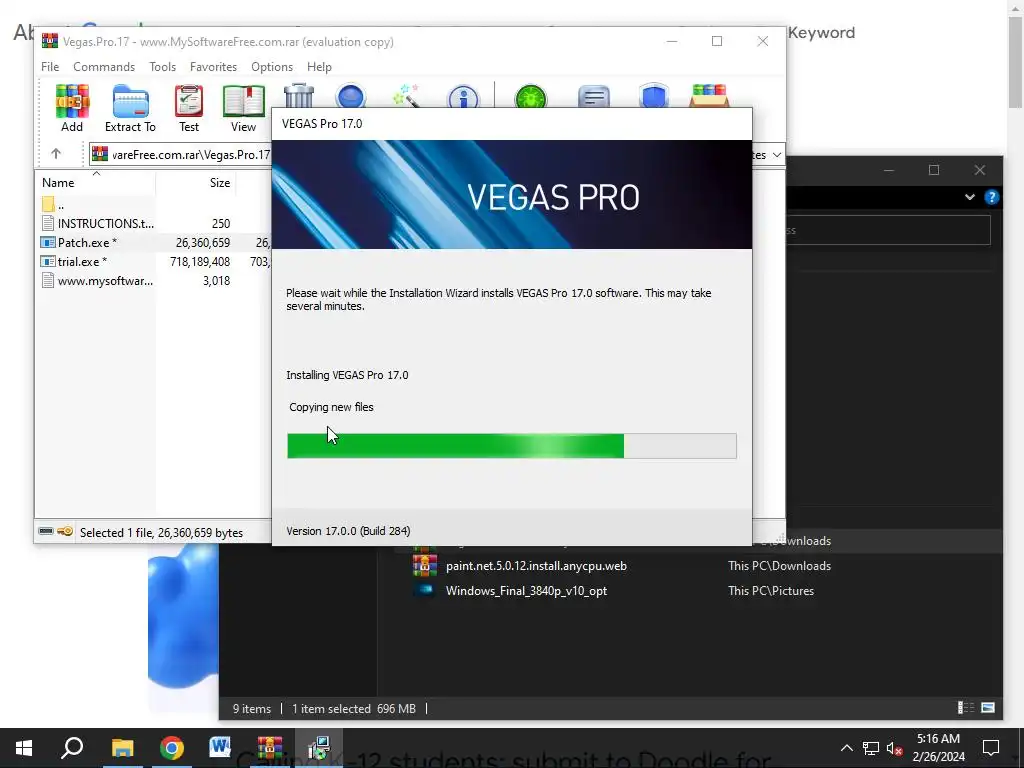This screenshot has width=1024, height=768.
Task: Click the Wizard magic wand icon
Action: [406, 96]
